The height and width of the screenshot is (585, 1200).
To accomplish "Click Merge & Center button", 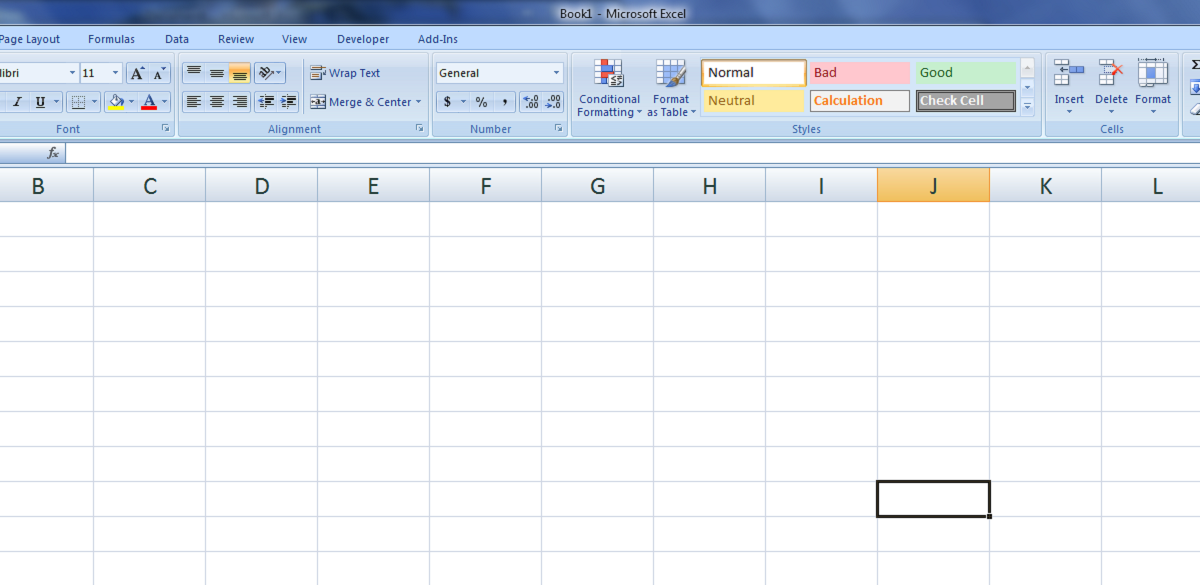I will [360, 102].
